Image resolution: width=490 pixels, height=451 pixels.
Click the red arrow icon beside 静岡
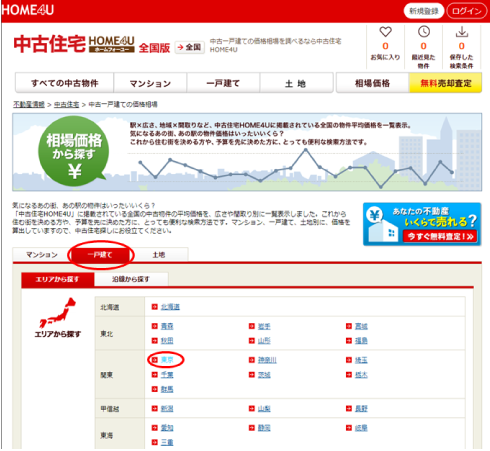(x=252, y=428)
